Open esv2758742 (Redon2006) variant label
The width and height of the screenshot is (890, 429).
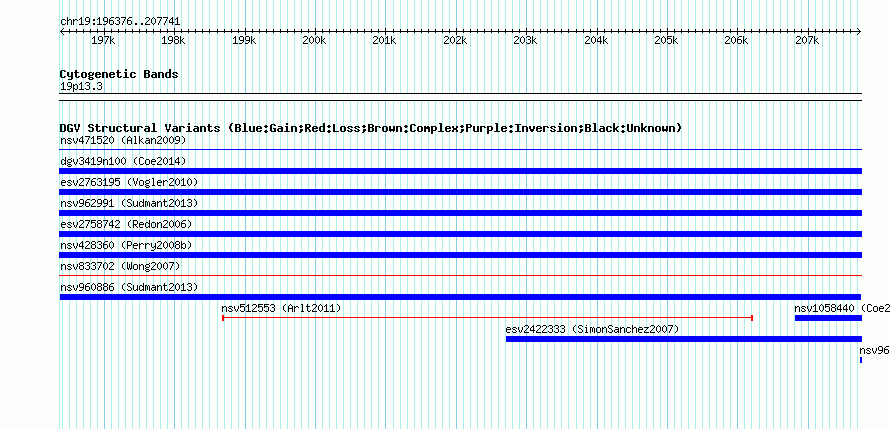126,224
